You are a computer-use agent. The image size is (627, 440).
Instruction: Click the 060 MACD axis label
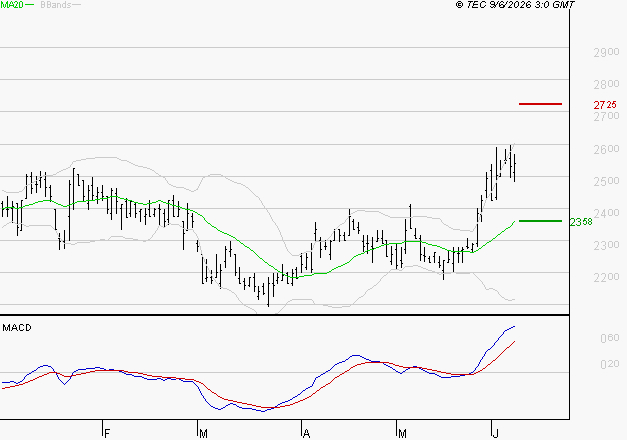610,338
